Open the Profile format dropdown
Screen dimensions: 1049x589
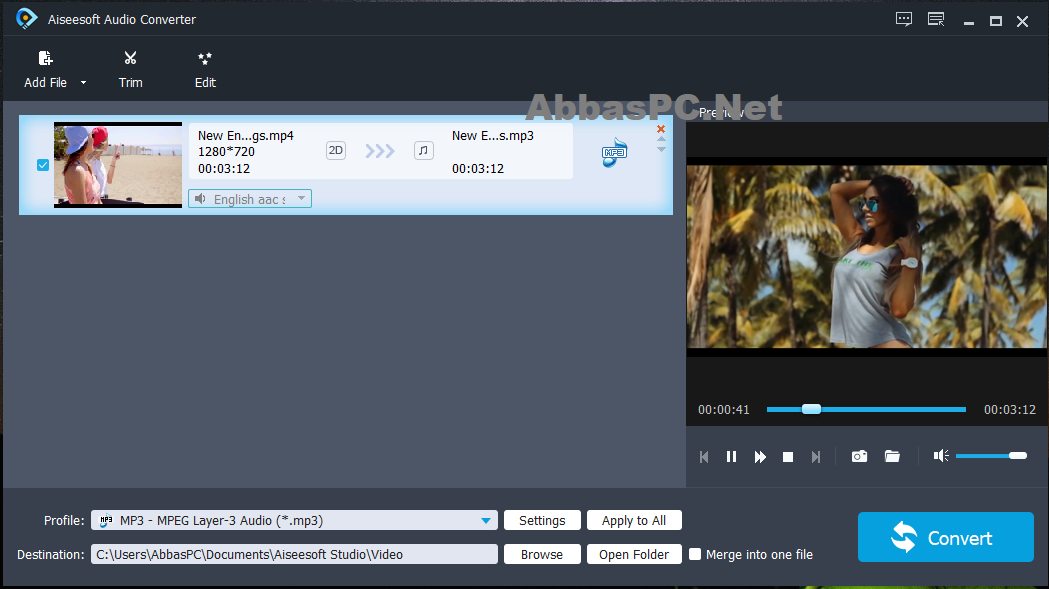(x=294, y=520)
